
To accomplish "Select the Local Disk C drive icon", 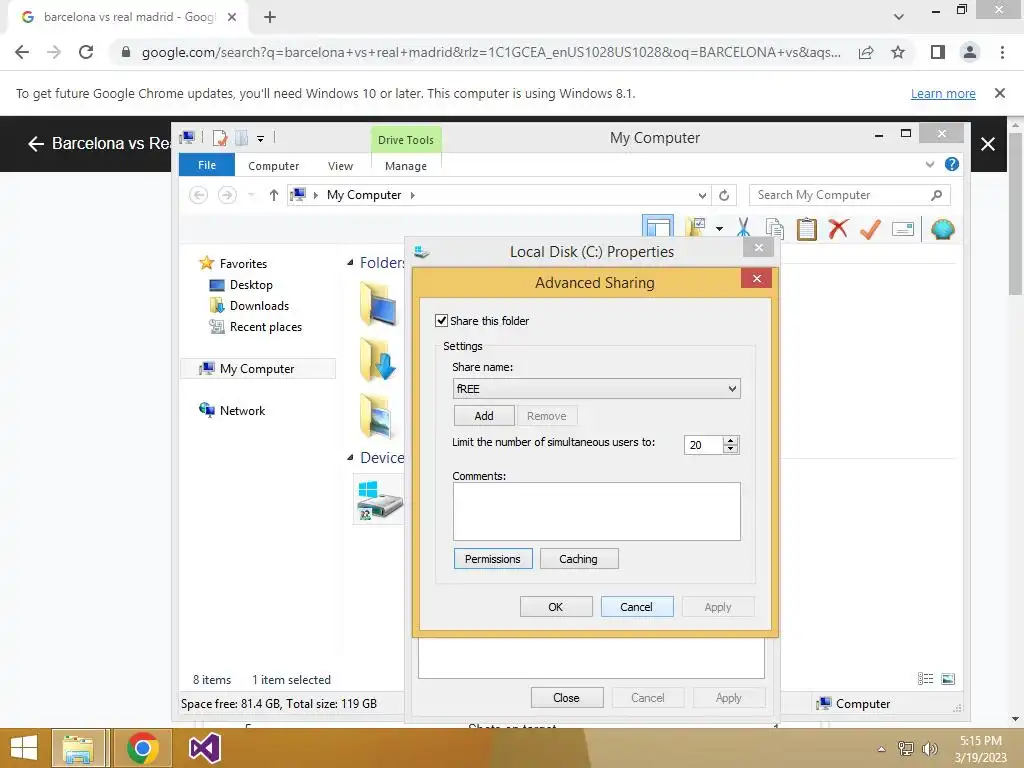I will (x=379, y=500).
